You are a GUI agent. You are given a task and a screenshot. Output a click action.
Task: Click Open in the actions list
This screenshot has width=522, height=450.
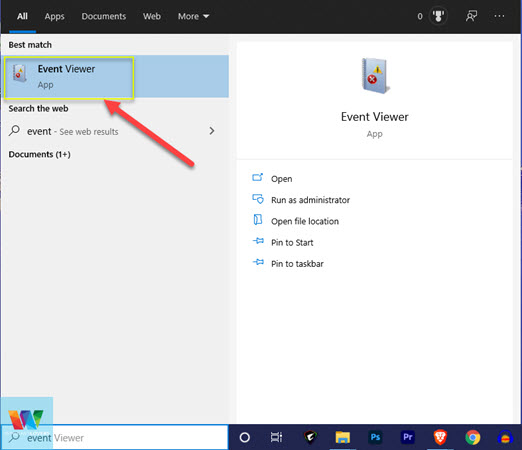pyautogui.click(x=281, y=179)
